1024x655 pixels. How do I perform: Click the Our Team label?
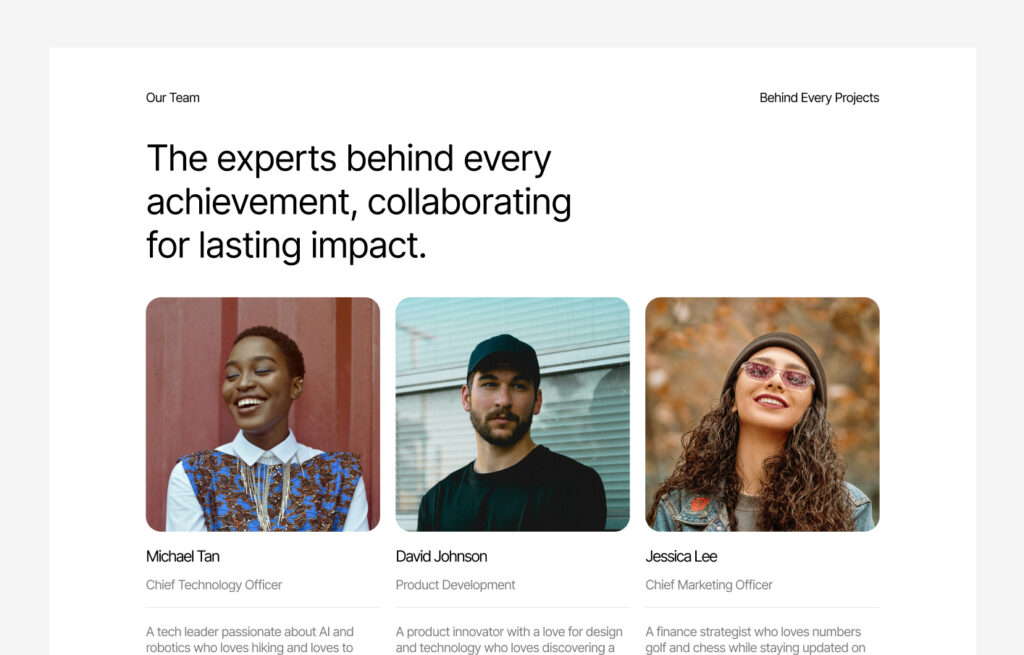[x=173, y=98]
